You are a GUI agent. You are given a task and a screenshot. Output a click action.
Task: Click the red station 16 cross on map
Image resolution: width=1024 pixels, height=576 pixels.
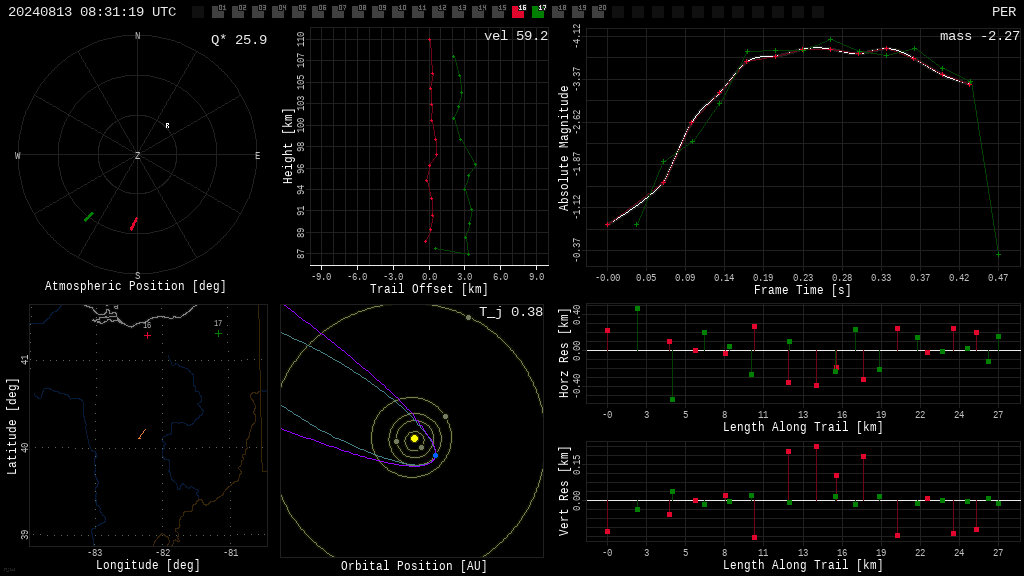[x=148, y=336]
